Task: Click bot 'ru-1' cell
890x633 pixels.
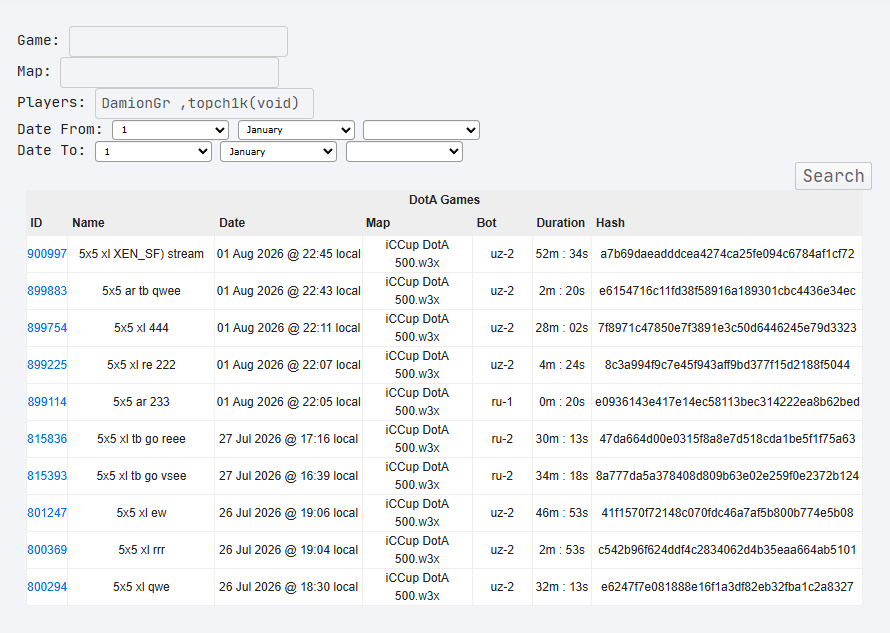Action: [x=502, y=402]
